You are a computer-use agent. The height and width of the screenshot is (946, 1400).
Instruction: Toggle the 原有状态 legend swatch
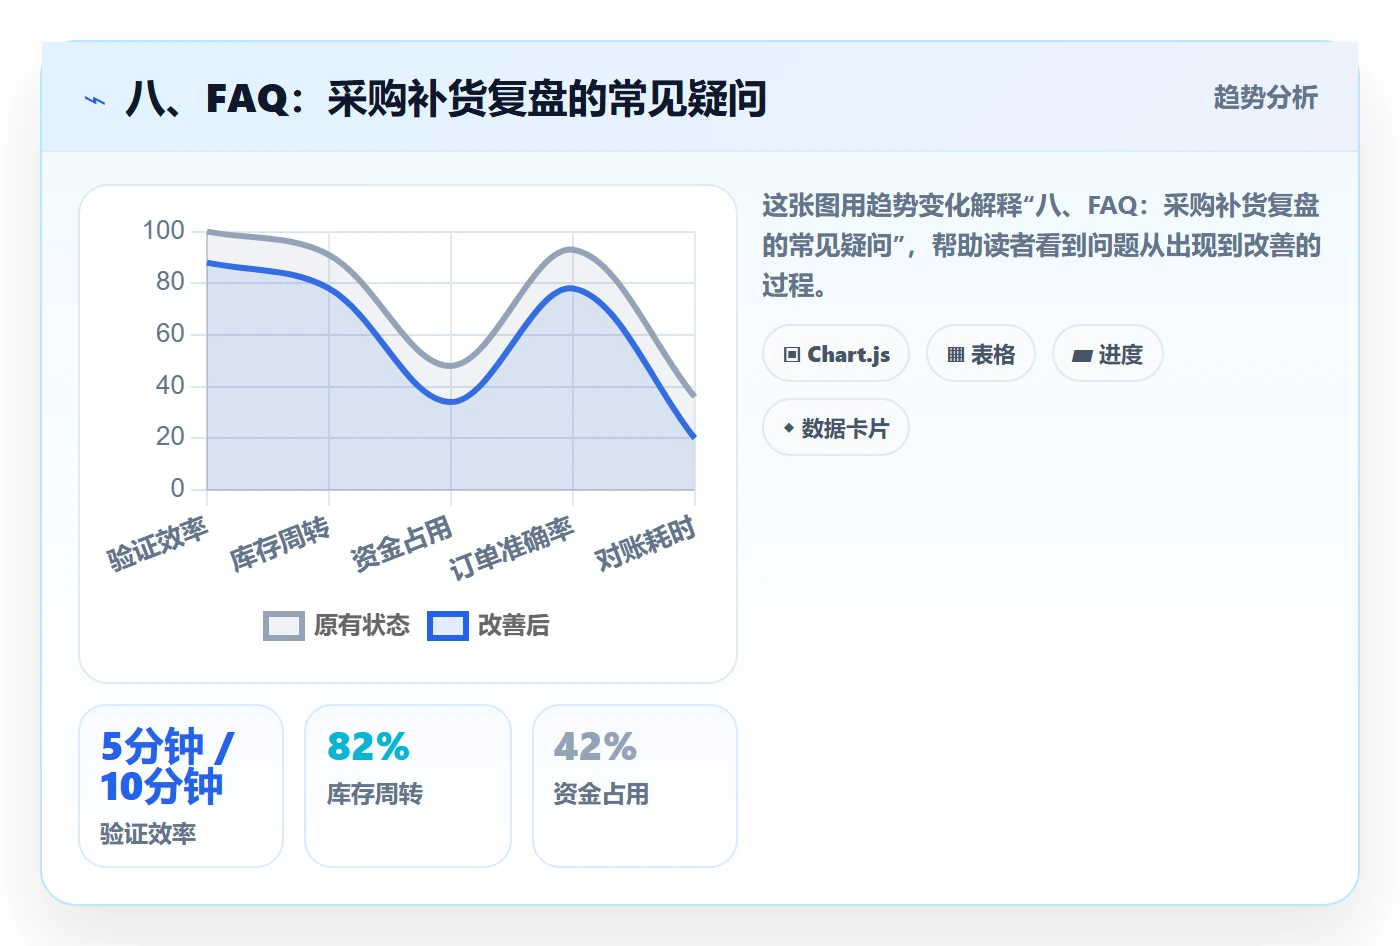283,626
